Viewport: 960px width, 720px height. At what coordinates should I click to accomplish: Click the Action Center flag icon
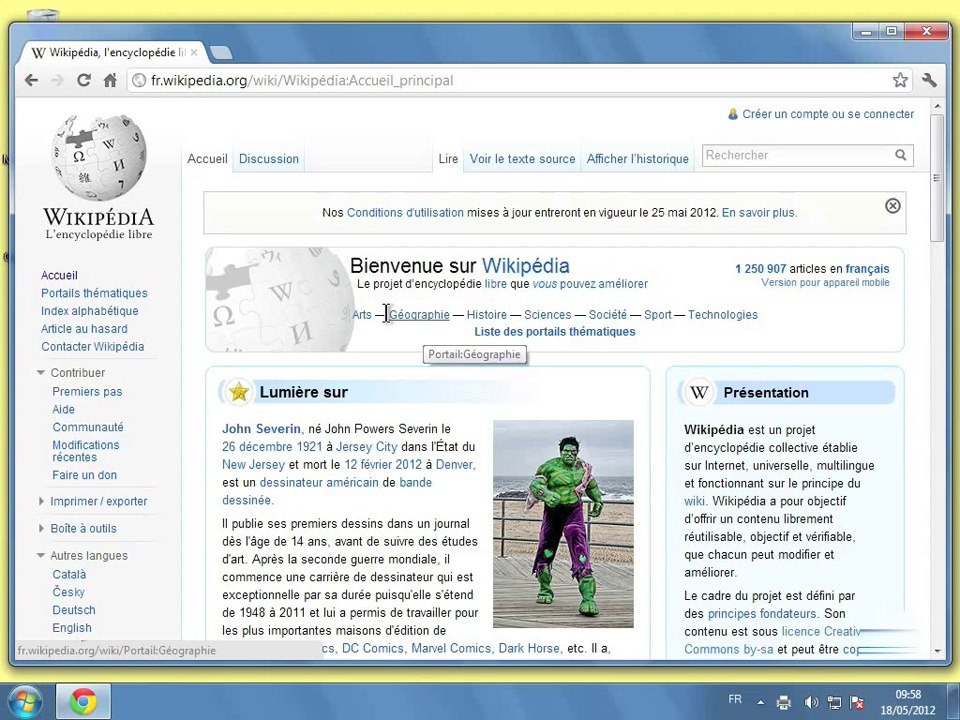(858, 702)
